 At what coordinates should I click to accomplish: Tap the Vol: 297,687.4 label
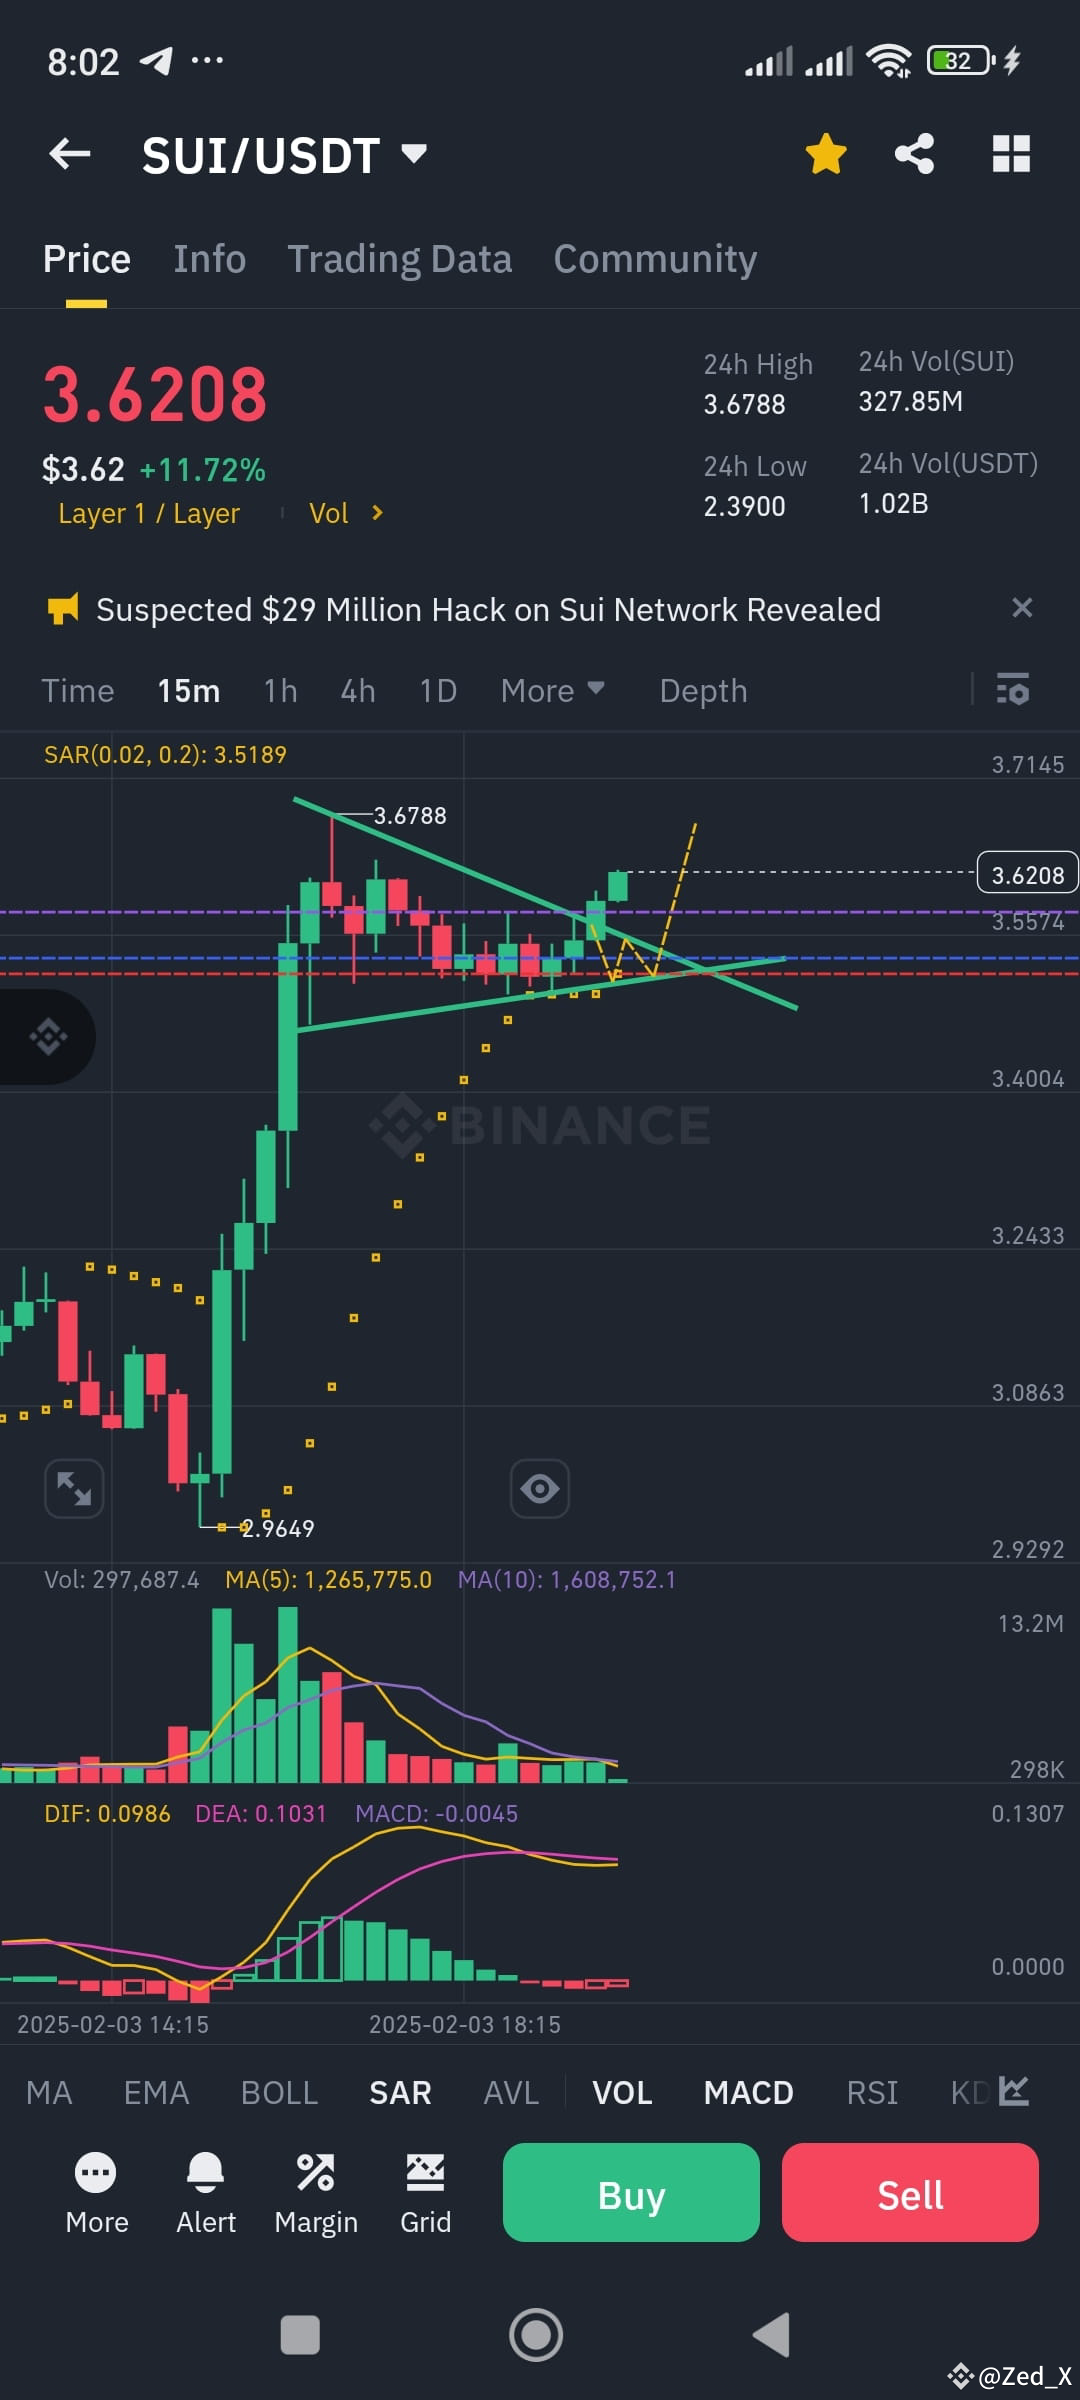[121, 1580]
